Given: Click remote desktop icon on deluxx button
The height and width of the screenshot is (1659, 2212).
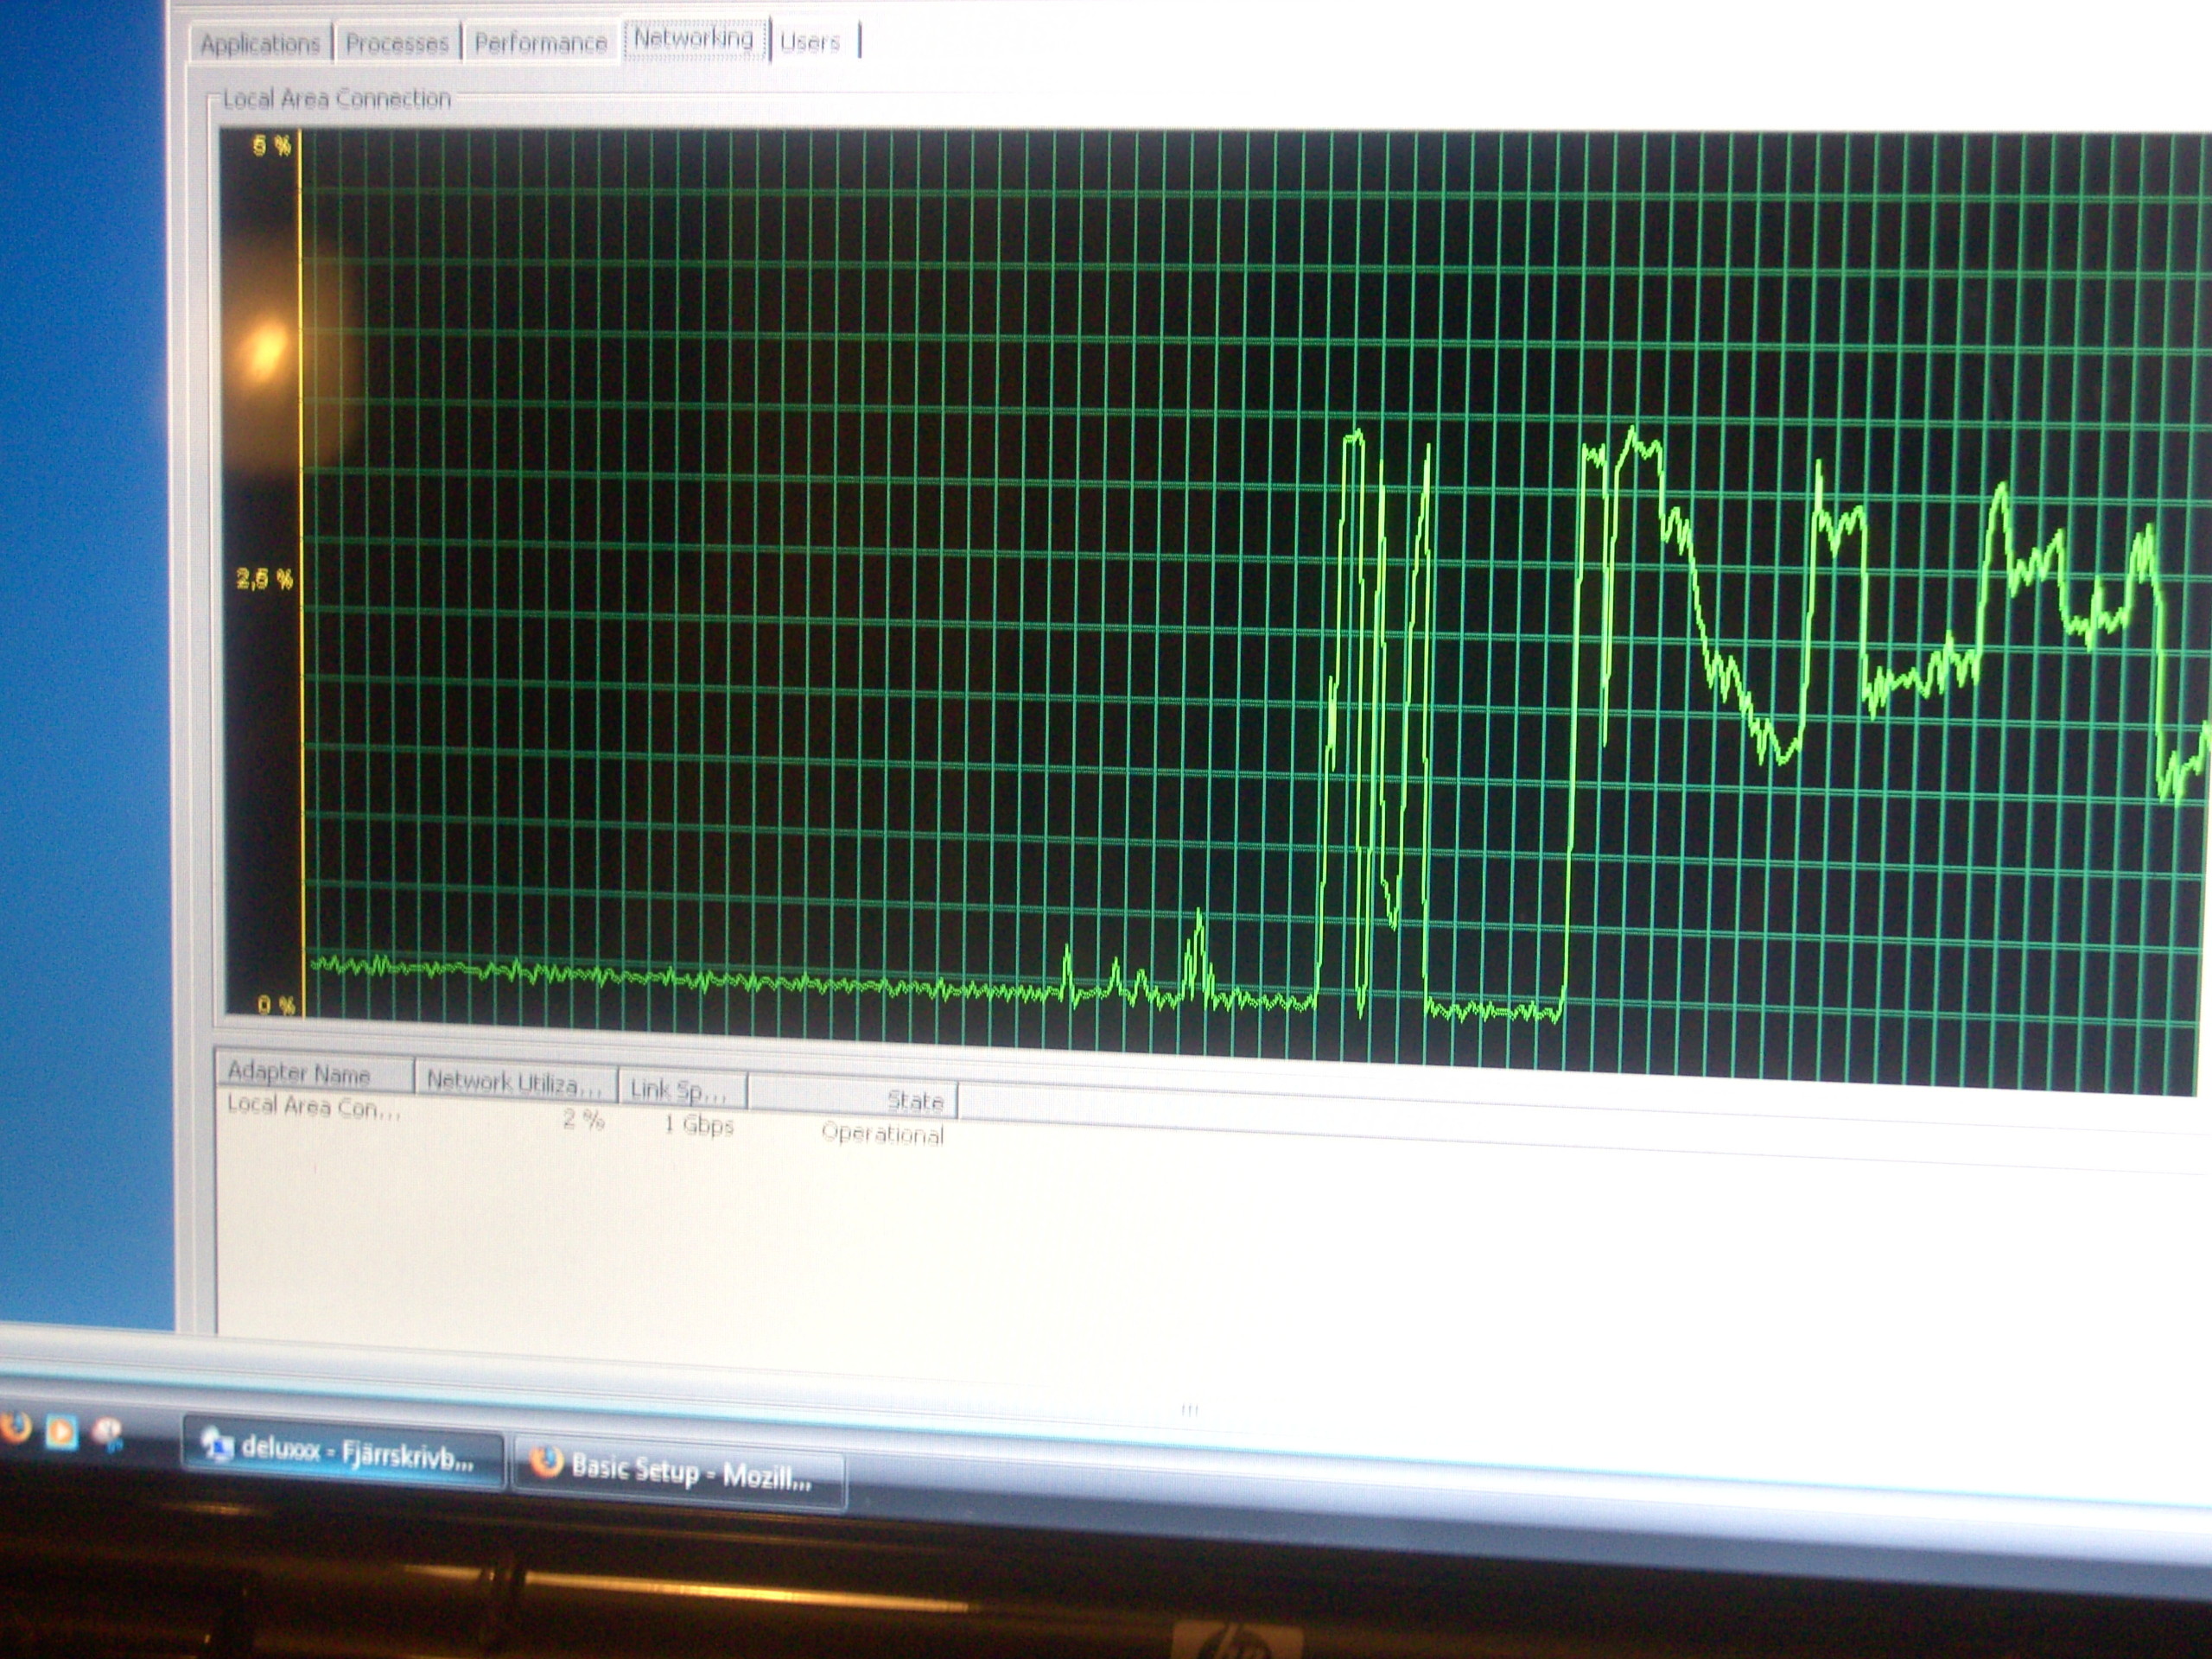Looking at the screenshot, I should (x=216, y=1444).
